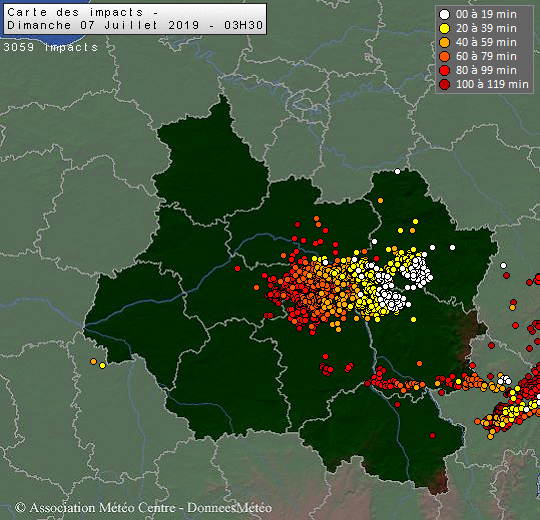This screenshot has width=540, height=520.
Task: Click the orange dot beside the western yellow dot
Action: click(x=93, y=361)
